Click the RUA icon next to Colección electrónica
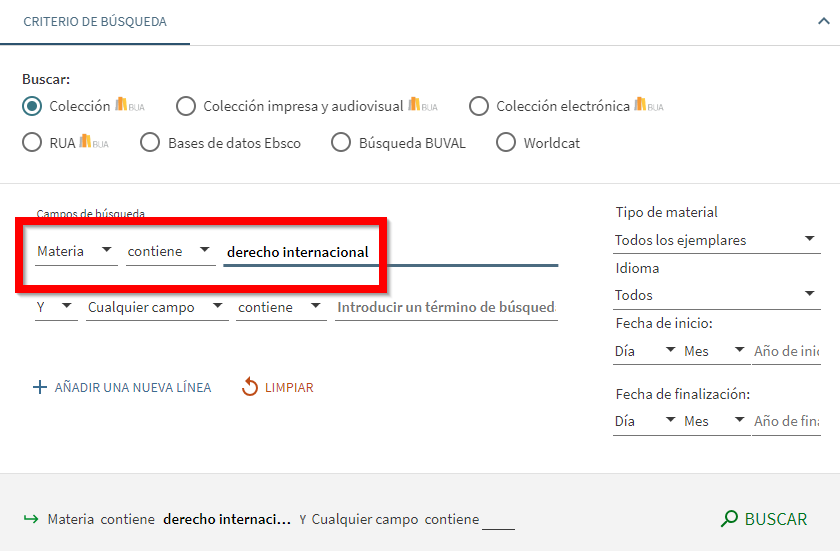 [x=648, y=105]
